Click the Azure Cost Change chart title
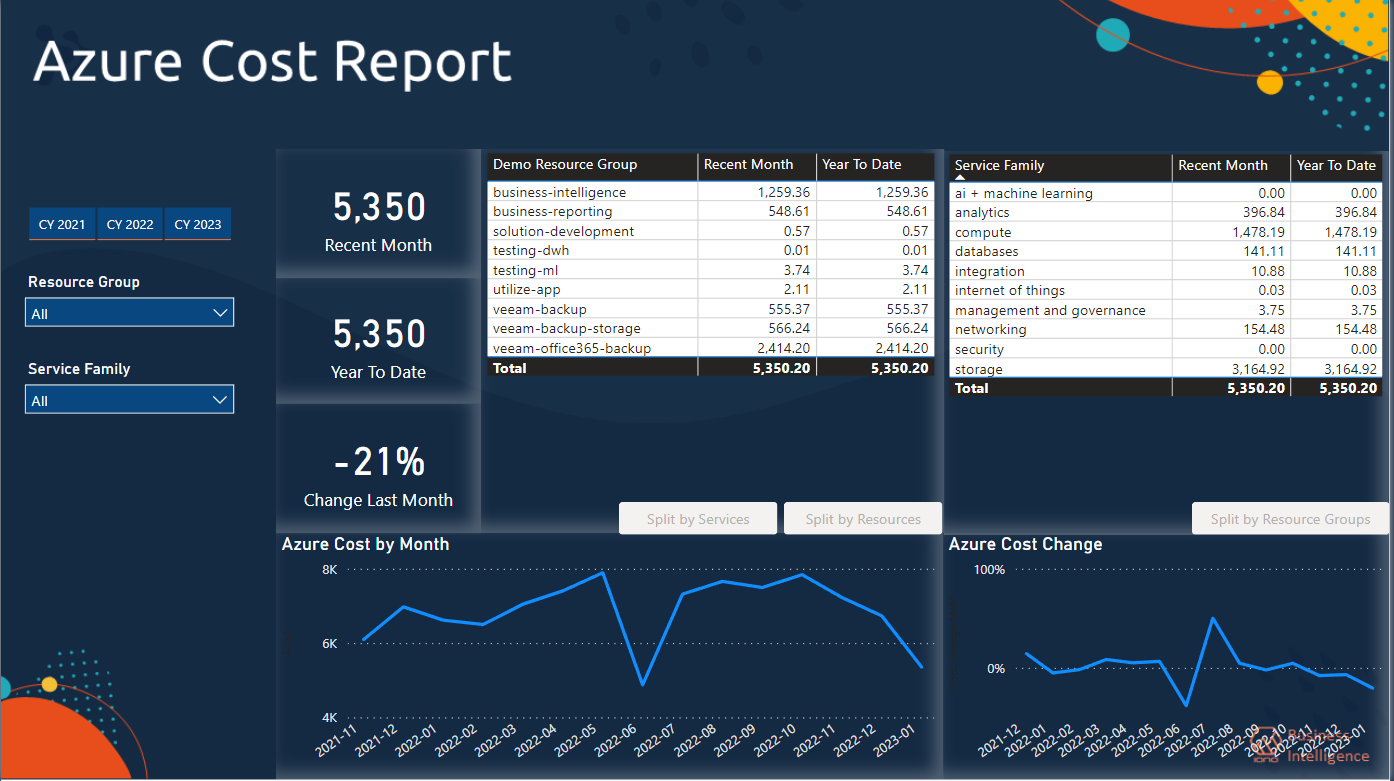The height and width of the screenshot is (781, 1394). (x=1025, y=544)
